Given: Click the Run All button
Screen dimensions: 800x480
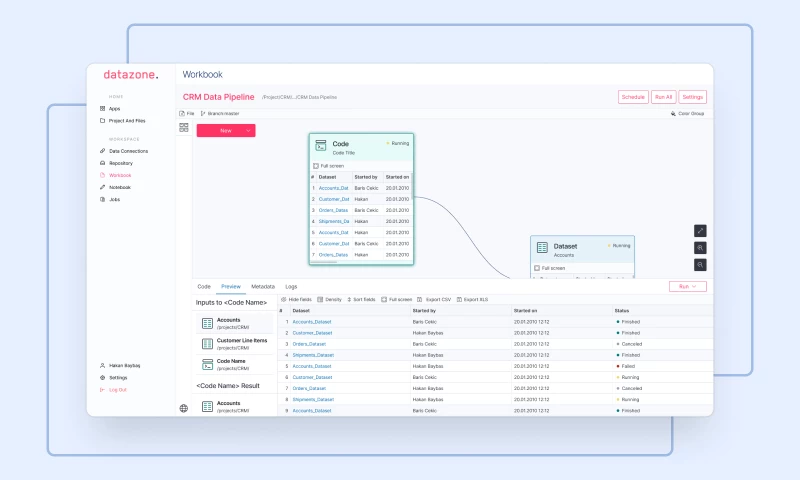Looking at the screenshot, I should (663, 97).
